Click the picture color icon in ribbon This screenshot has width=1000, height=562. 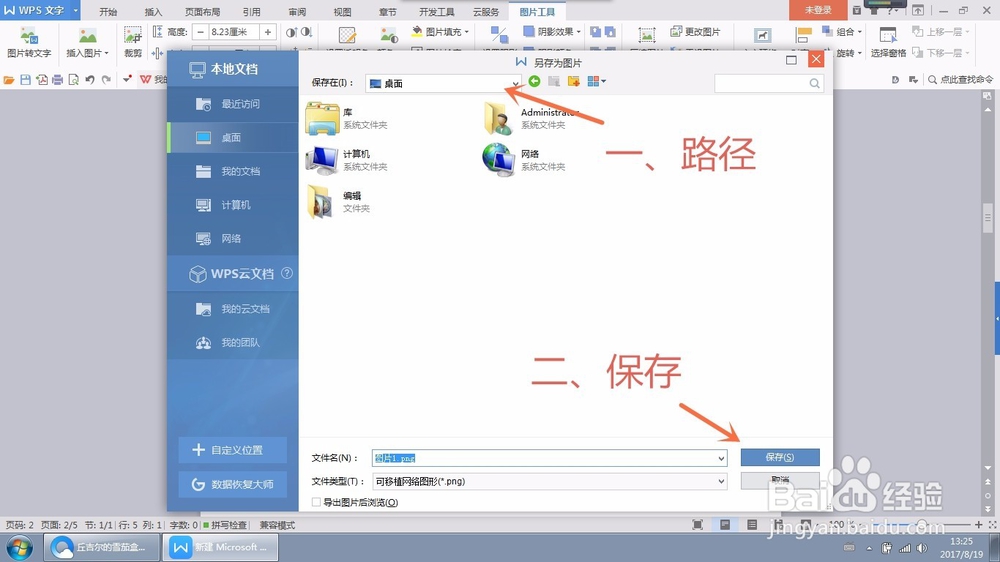tap(388, 35)
